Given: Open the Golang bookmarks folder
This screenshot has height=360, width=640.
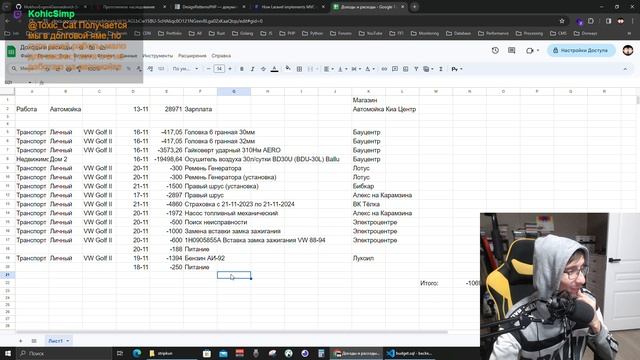Looking at the screenshot, I should click(x=242, y=33).
